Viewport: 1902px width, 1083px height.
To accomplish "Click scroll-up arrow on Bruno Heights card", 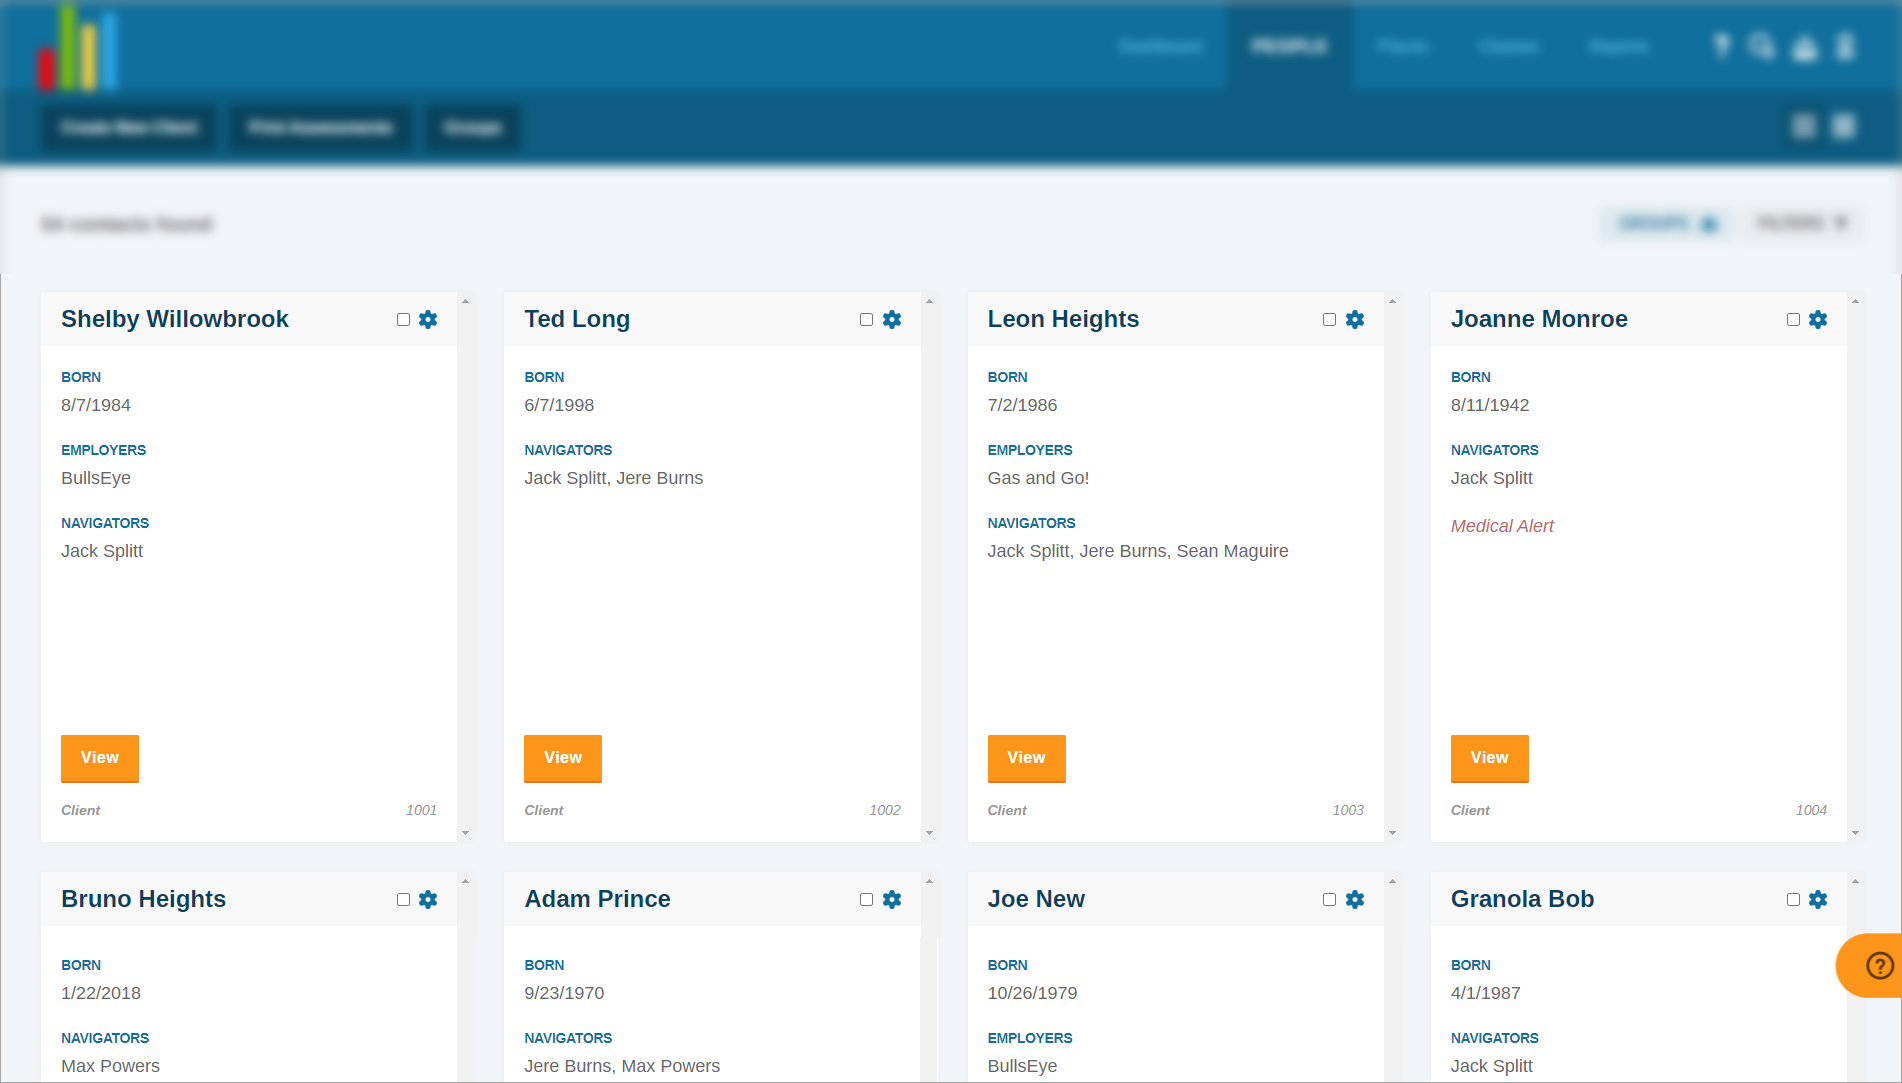I will (x=465, y=881).
